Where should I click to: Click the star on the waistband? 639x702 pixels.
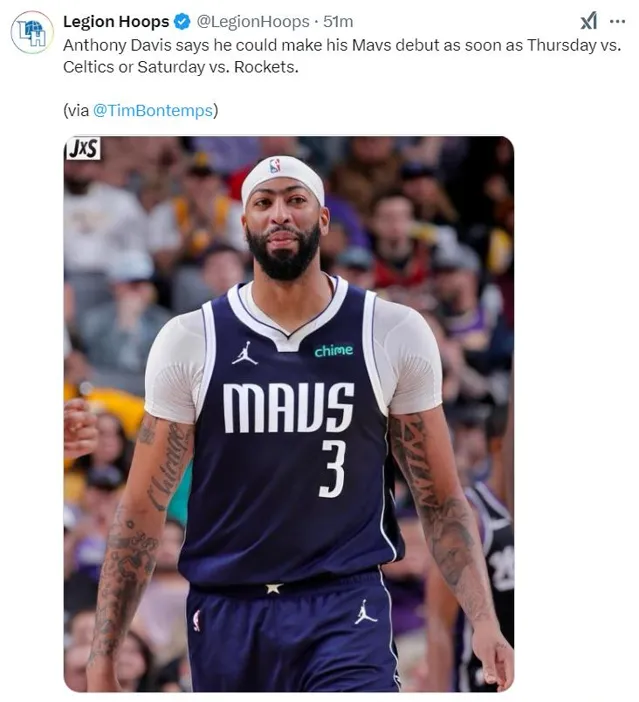click(x=274, y=588)
